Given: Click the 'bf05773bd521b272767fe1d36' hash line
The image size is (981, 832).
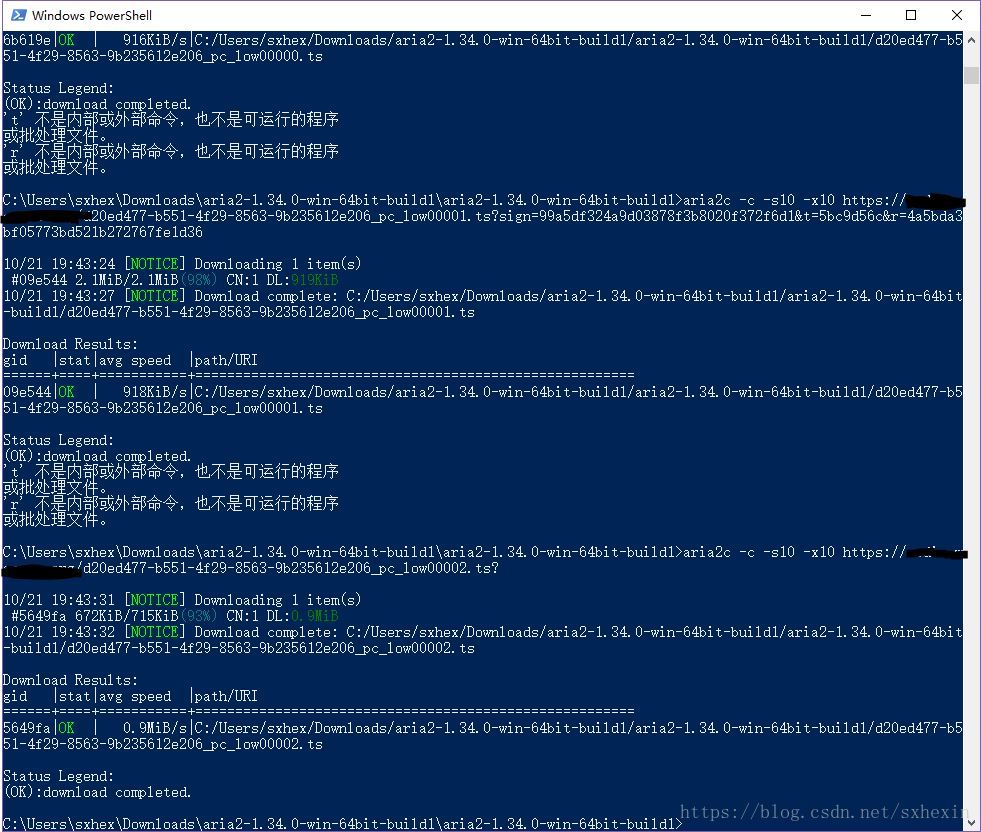Looking at the screenshot, I should tap(103, 232).
